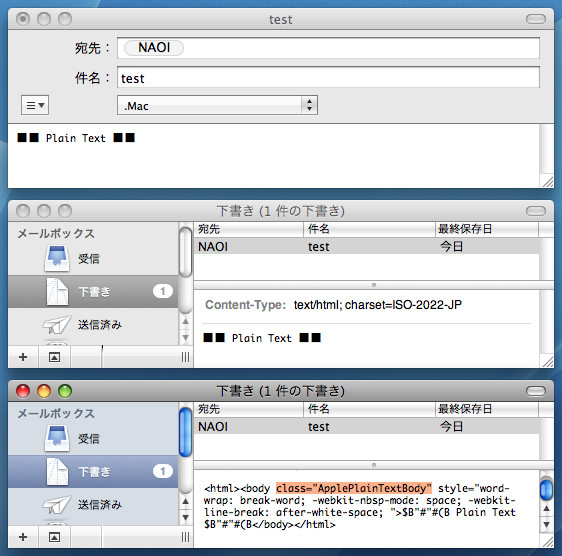Open the .Mac account popup
562x556 pixels.
[x=217, y=105]
